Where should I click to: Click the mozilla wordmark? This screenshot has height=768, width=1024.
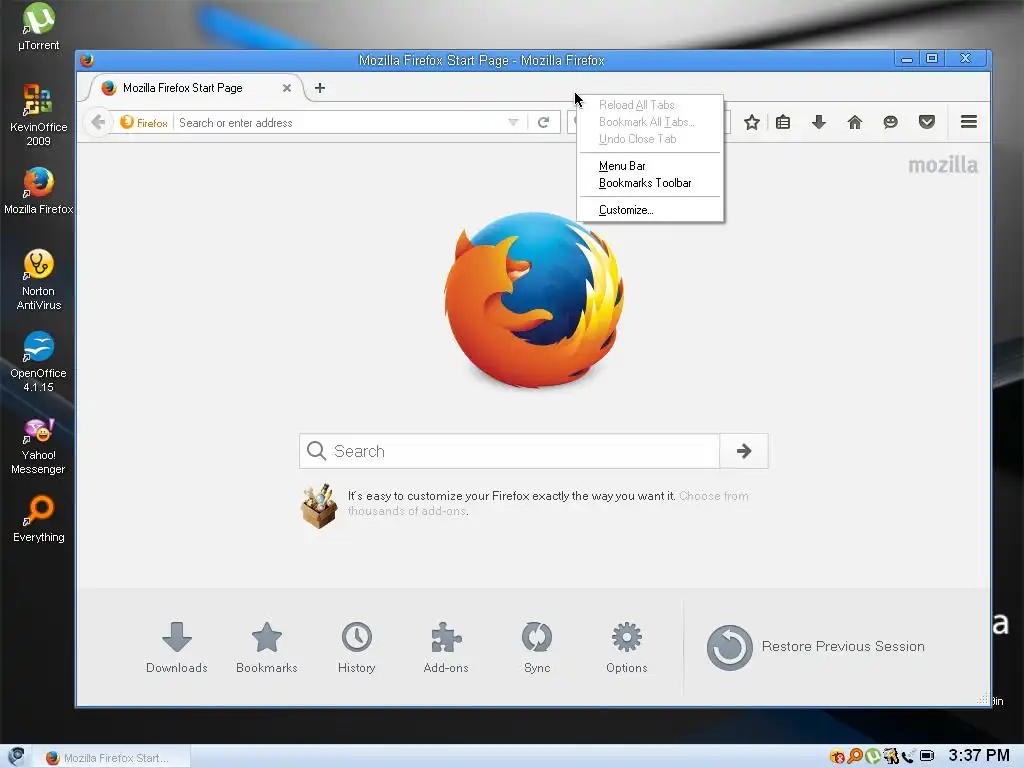point(942,165)
